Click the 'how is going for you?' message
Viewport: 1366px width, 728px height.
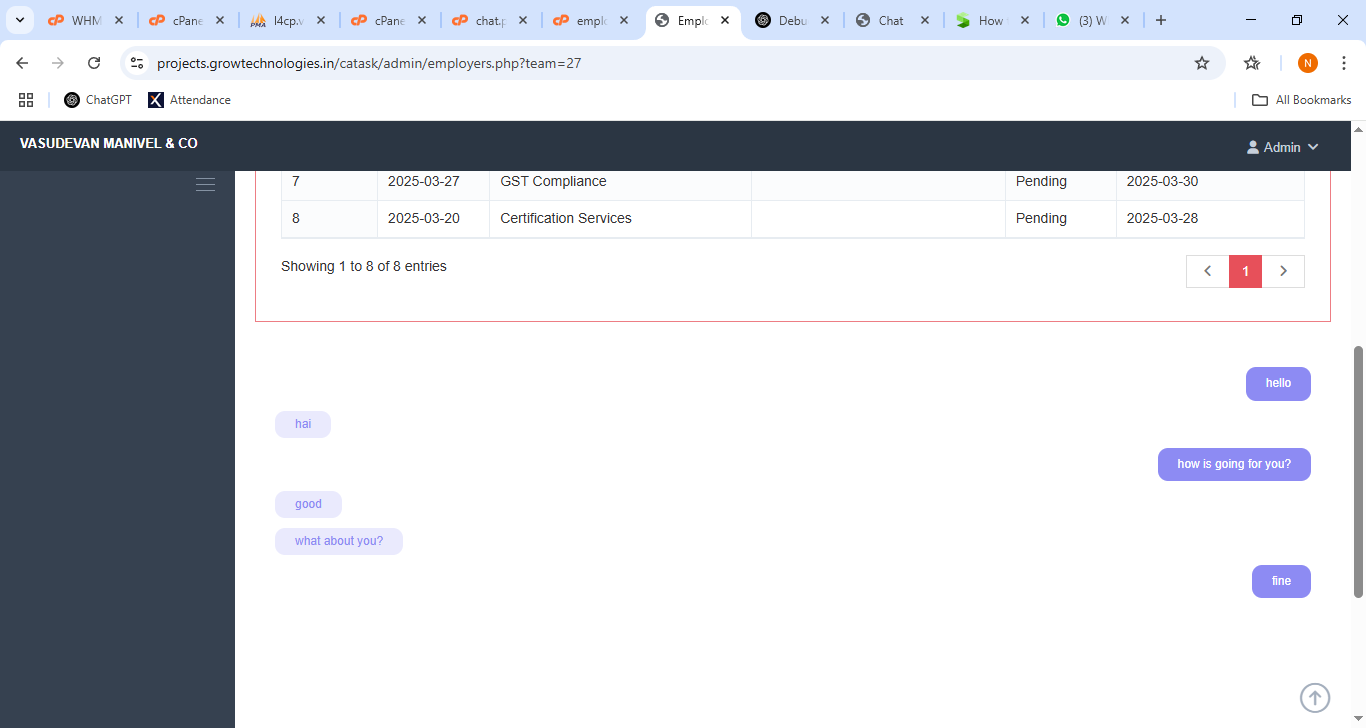click(x=1234, y=464)
